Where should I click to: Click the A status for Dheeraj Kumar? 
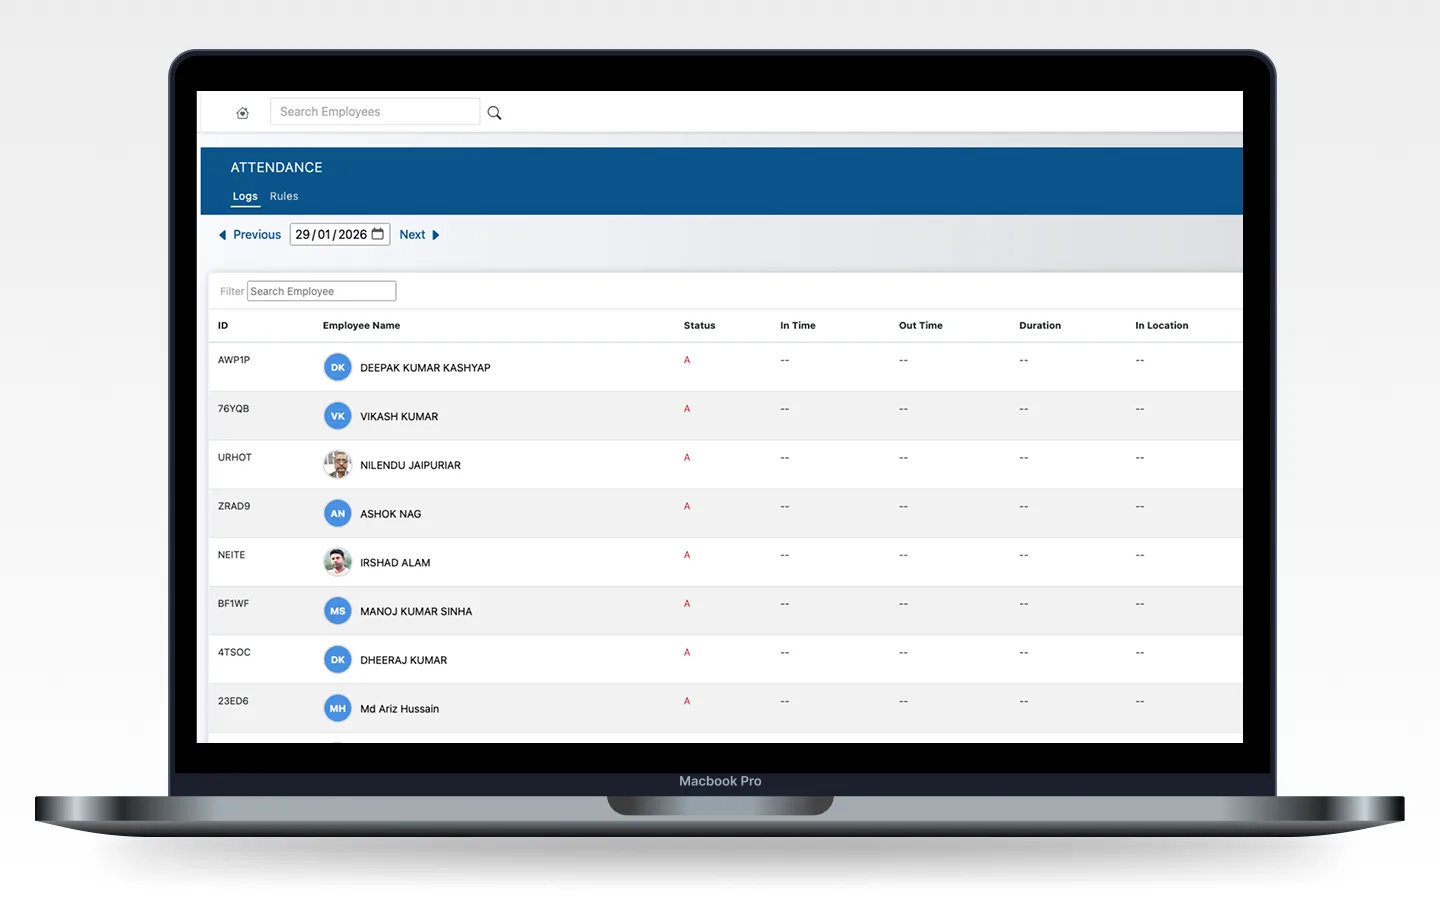pos(687,652)
